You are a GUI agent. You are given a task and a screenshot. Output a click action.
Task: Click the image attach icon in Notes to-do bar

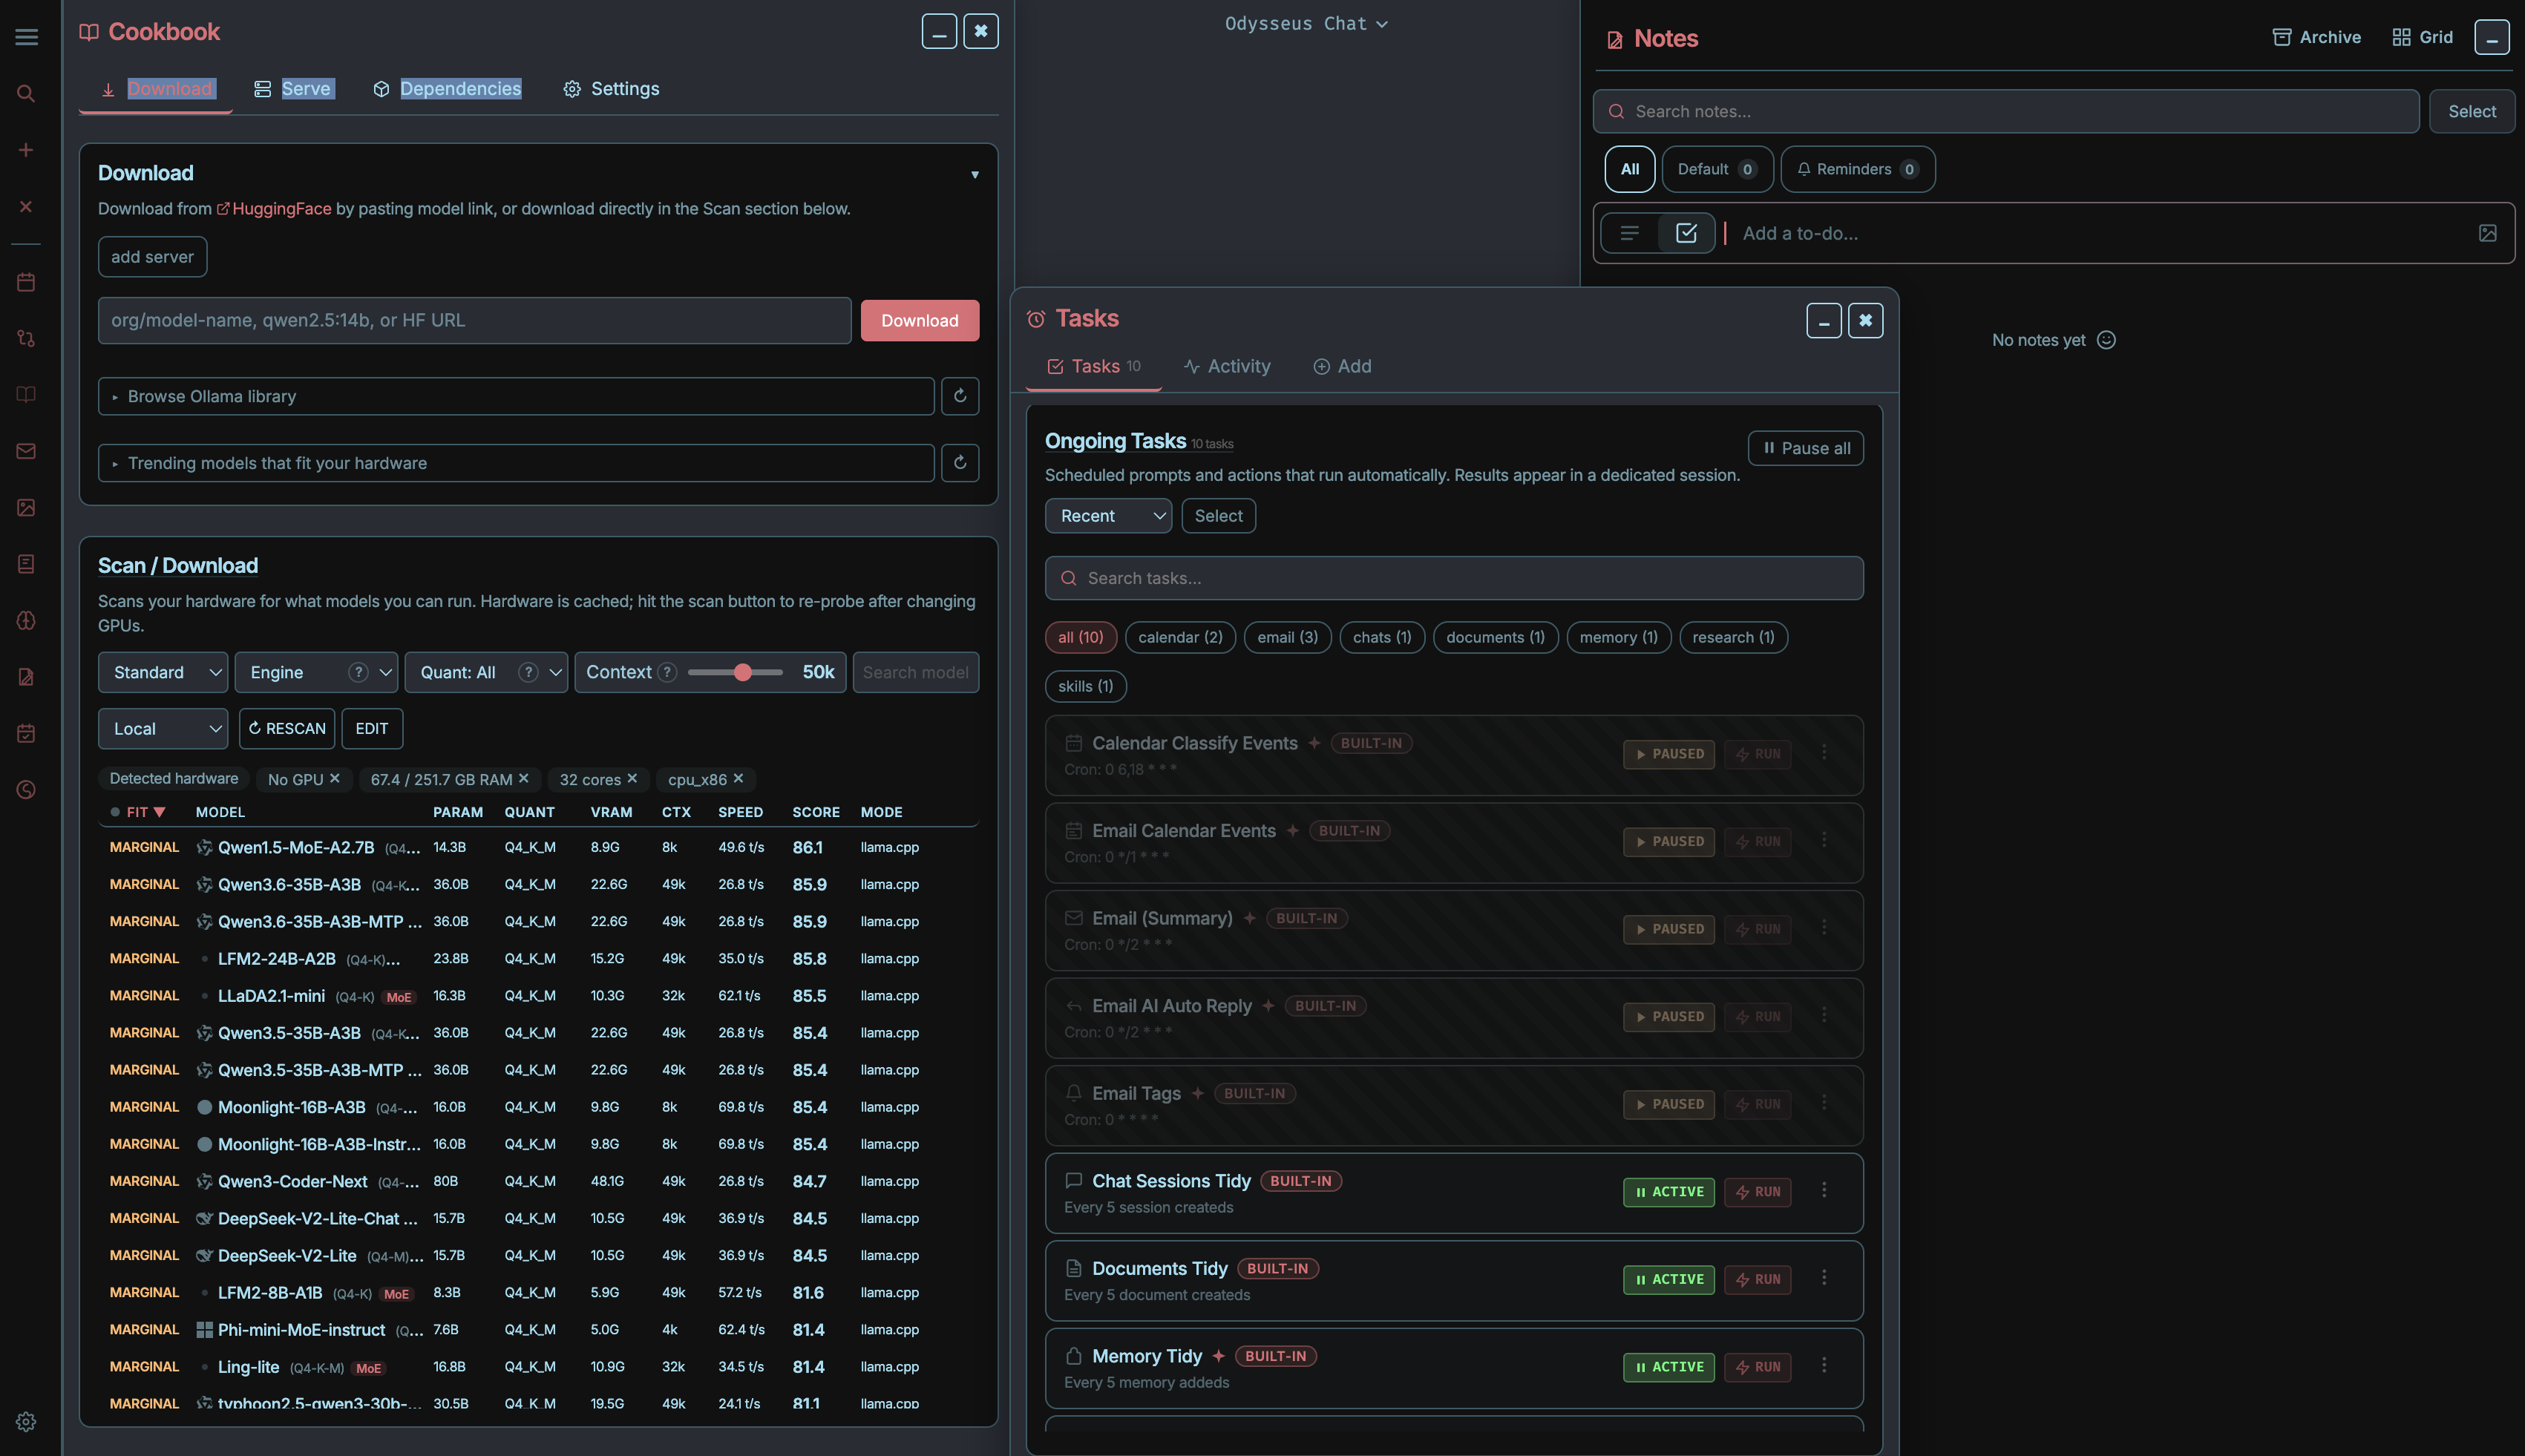pyautogui.click(x=2488, y=233)
